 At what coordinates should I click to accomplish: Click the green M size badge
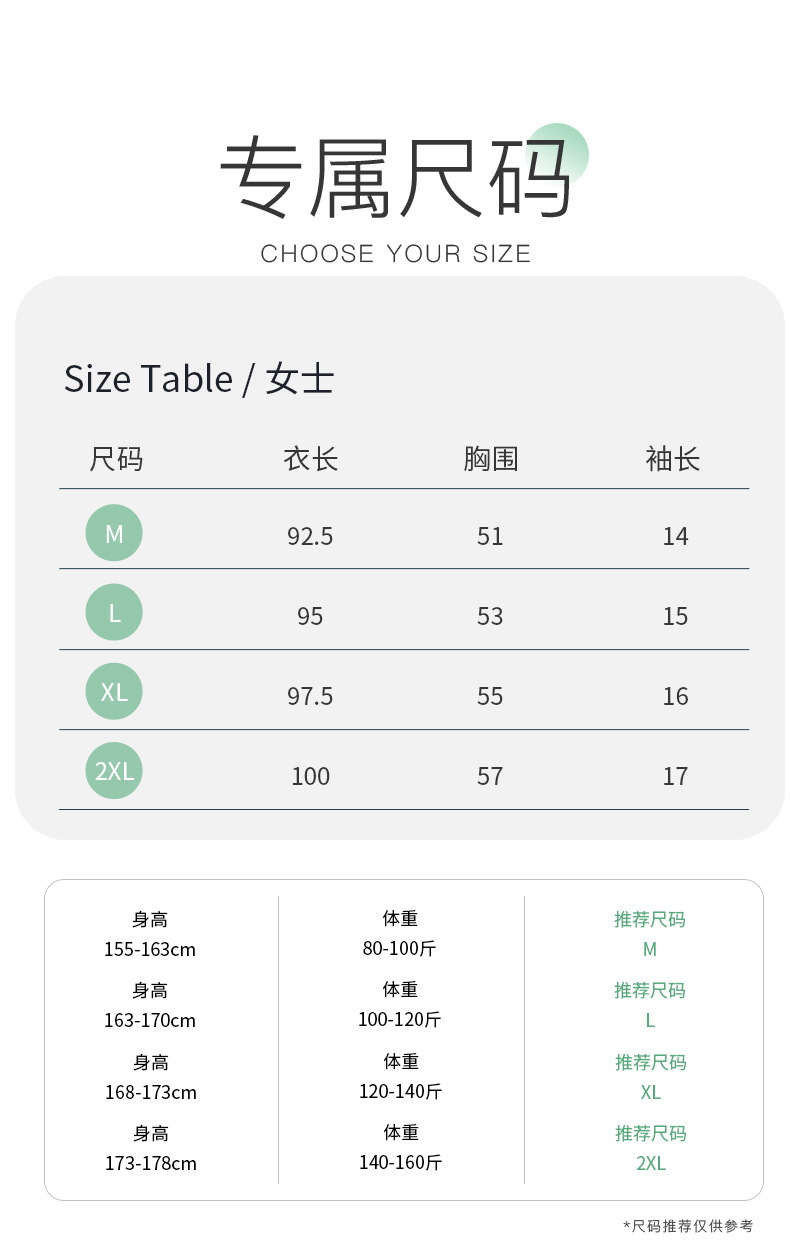coord(114,533)
